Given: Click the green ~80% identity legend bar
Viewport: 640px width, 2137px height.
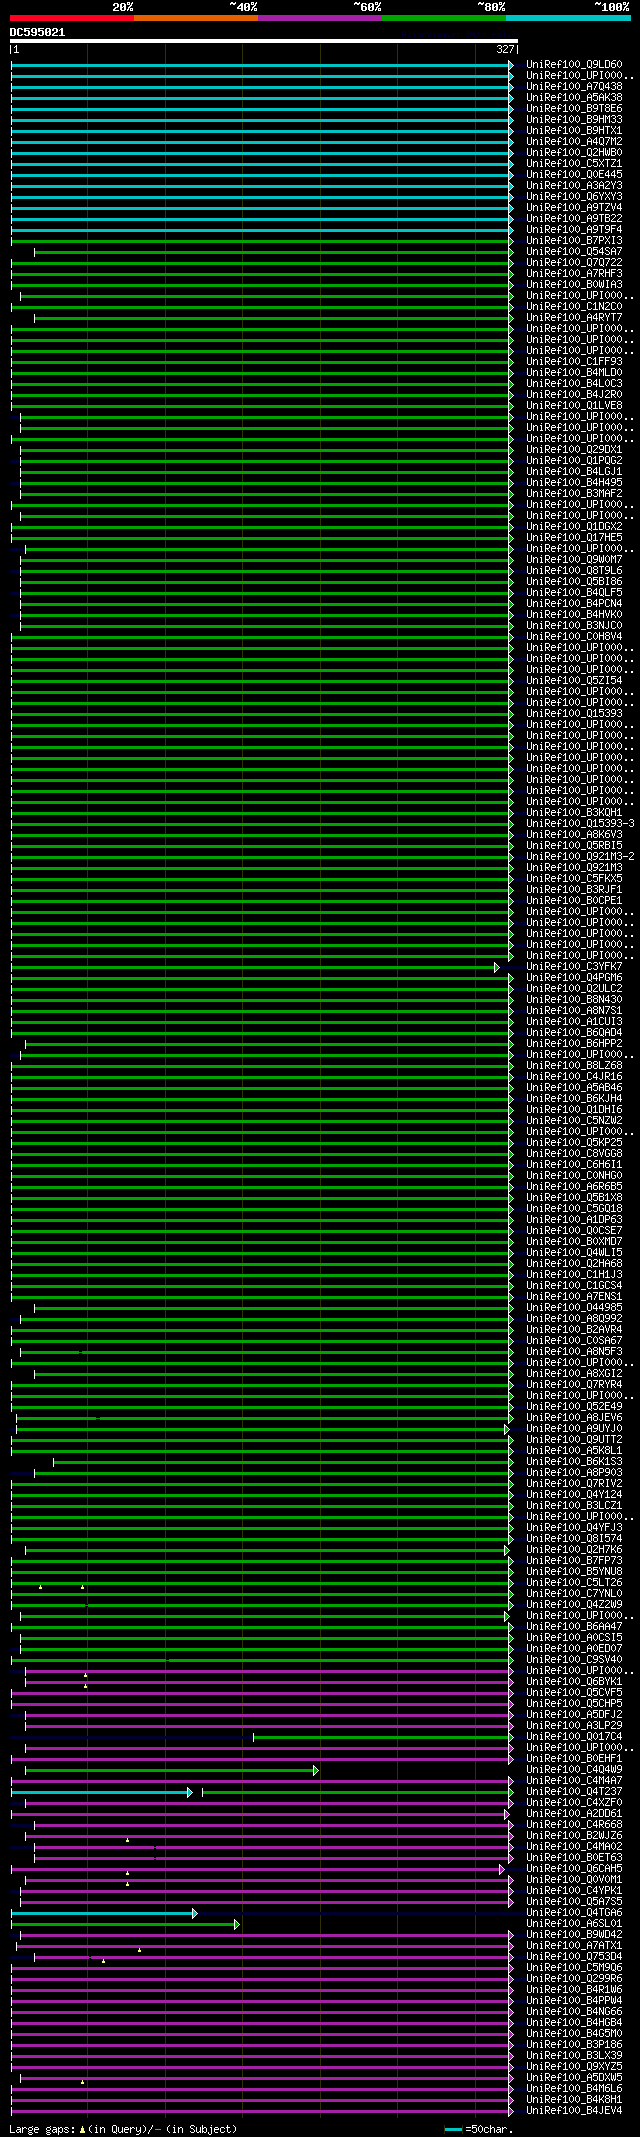Looking at the screenshot, I should point(444,18).
